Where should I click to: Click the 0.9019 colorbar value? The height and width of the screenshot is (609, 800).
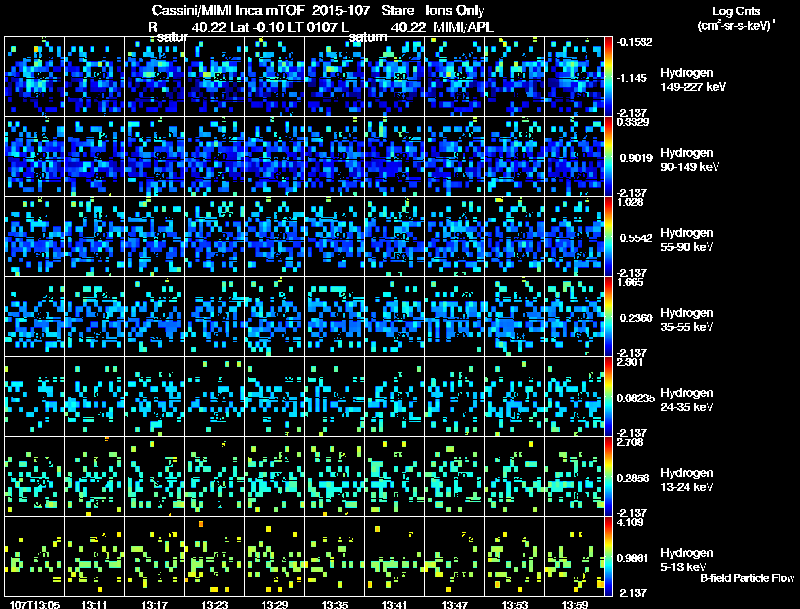(x=636, y=158)
